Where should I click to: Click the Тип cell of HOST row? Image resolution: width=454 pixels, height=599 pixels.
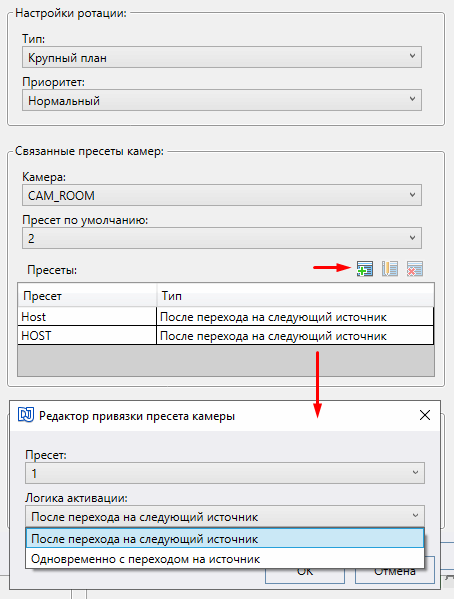295,335
